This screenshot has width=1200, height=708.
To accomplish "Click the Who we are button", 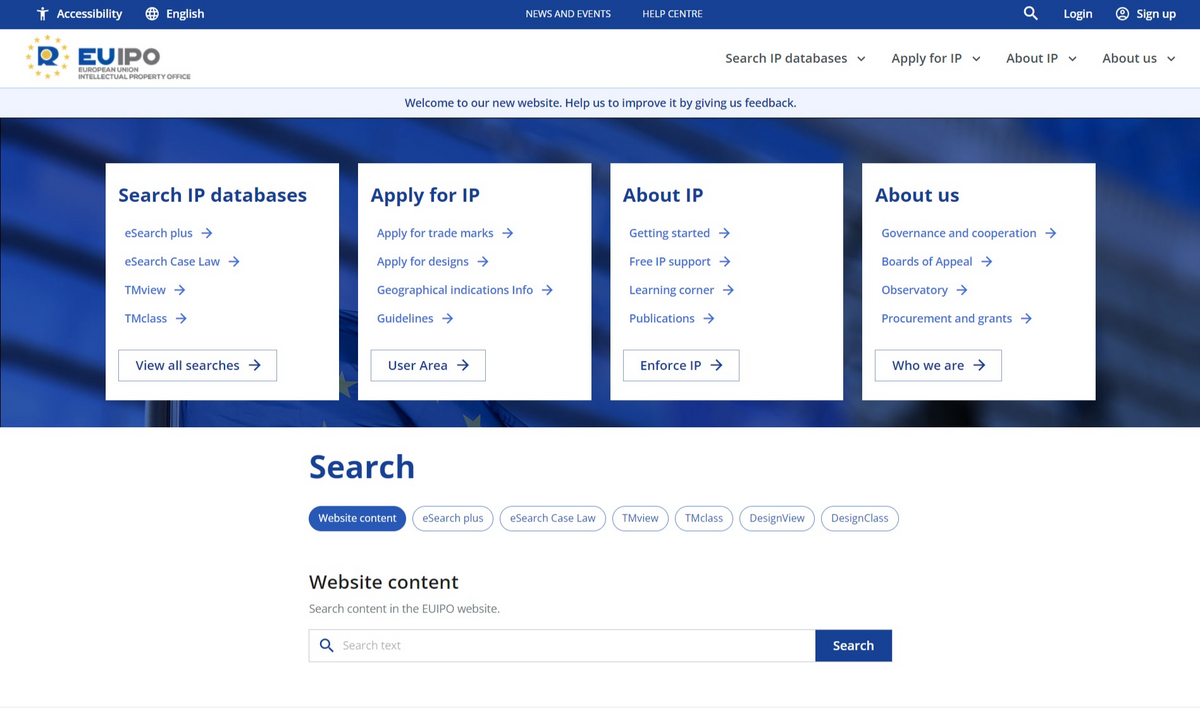I will coord(938,365).
